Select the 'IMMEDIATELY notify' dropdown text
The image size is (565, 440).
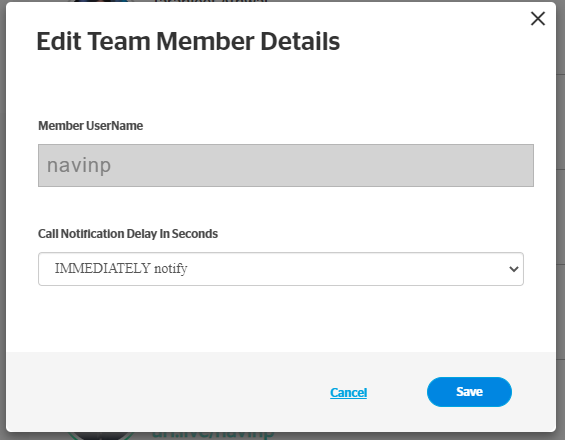(121, 268)
